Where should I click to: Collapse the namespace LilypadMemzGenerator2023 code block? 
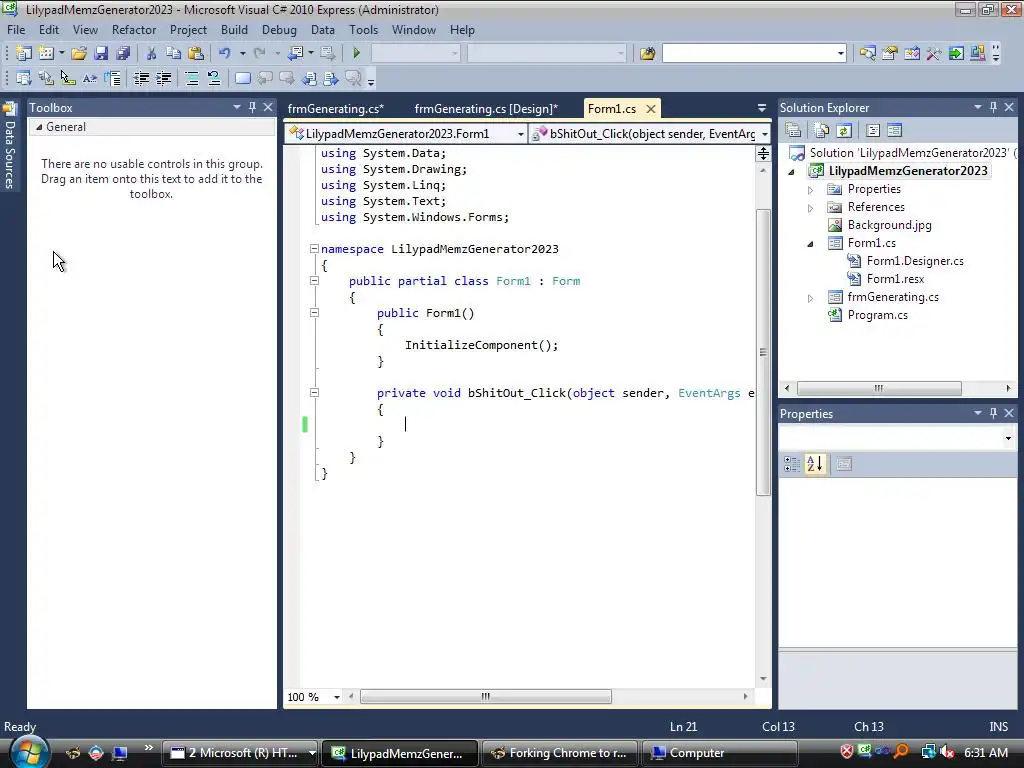pos(314,249)
